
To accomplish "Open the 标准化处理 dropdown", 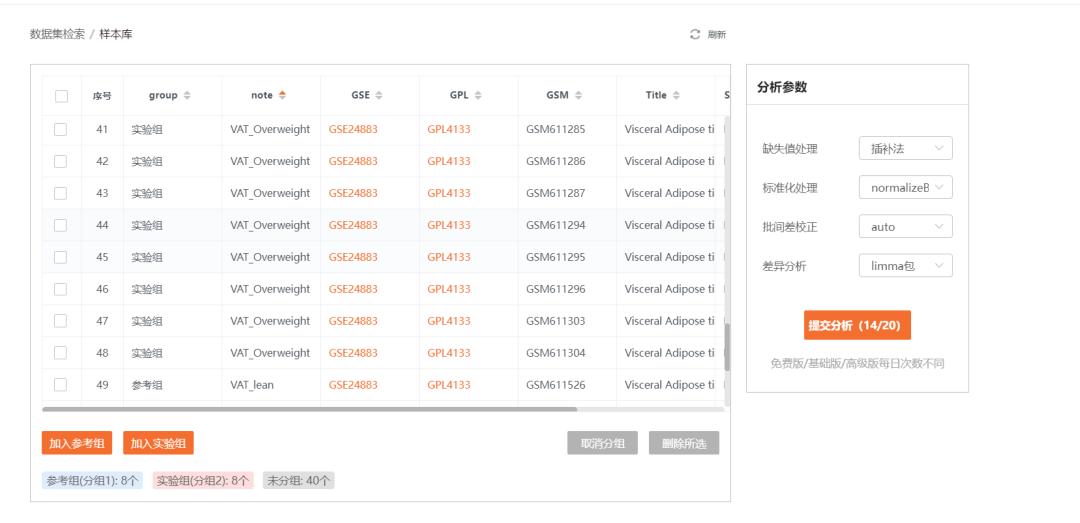I will (x=906, y=187).
